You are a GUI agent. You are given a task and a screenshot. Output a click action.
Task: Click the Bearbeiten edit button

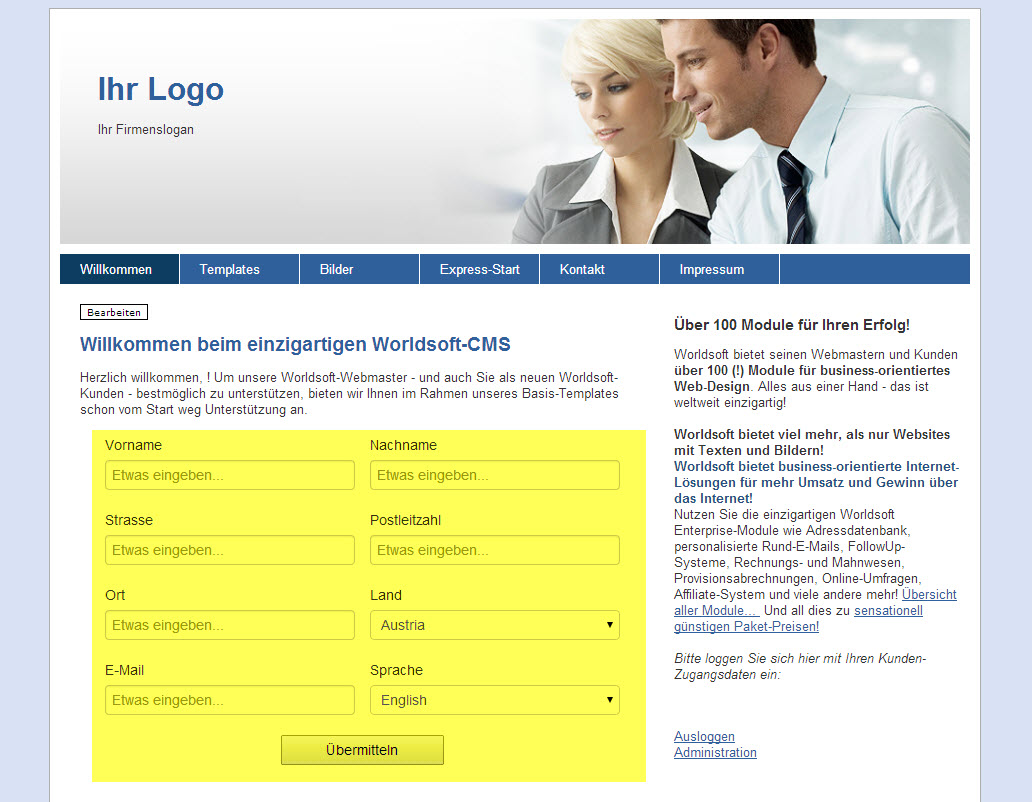(x=114, y=313)
